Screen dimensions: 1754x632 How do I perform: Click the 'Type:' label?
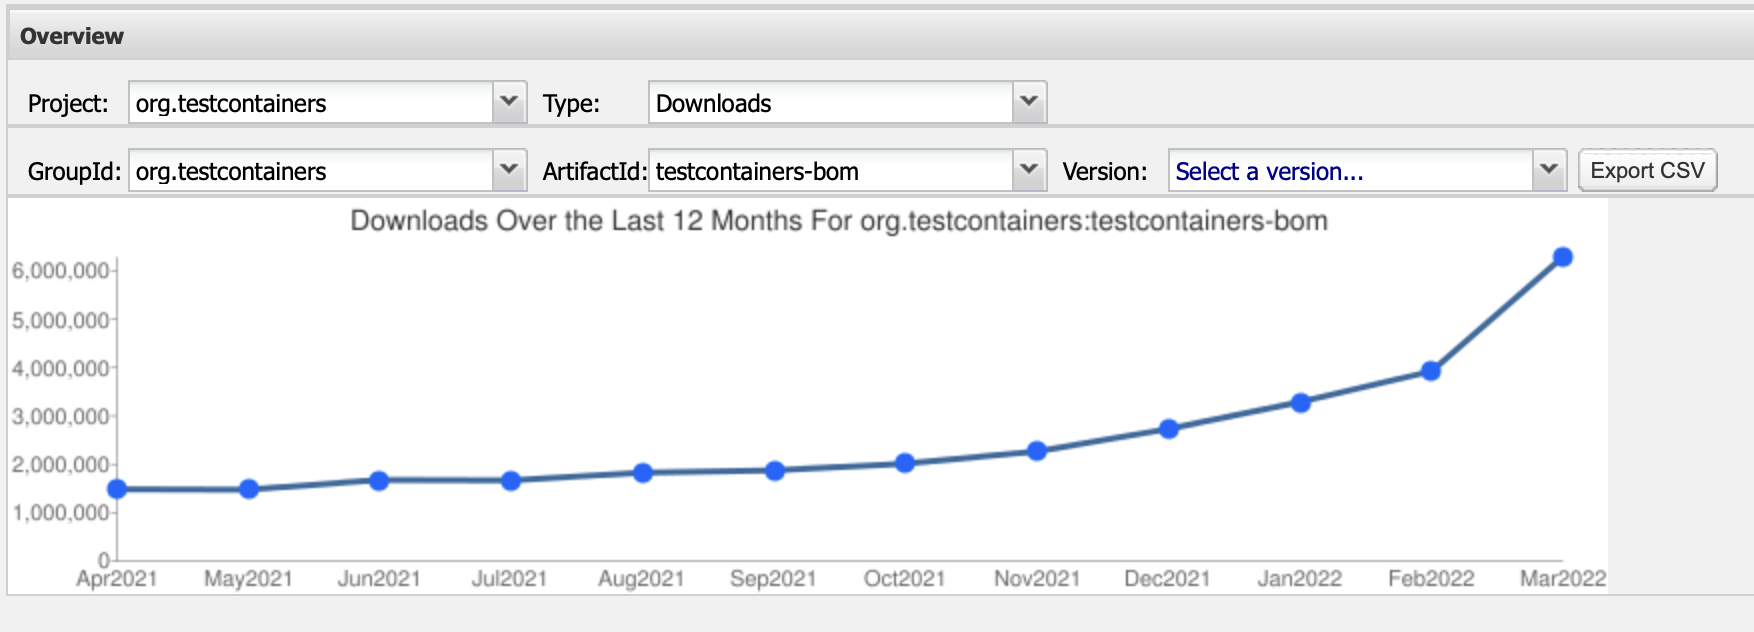point(571,104)
